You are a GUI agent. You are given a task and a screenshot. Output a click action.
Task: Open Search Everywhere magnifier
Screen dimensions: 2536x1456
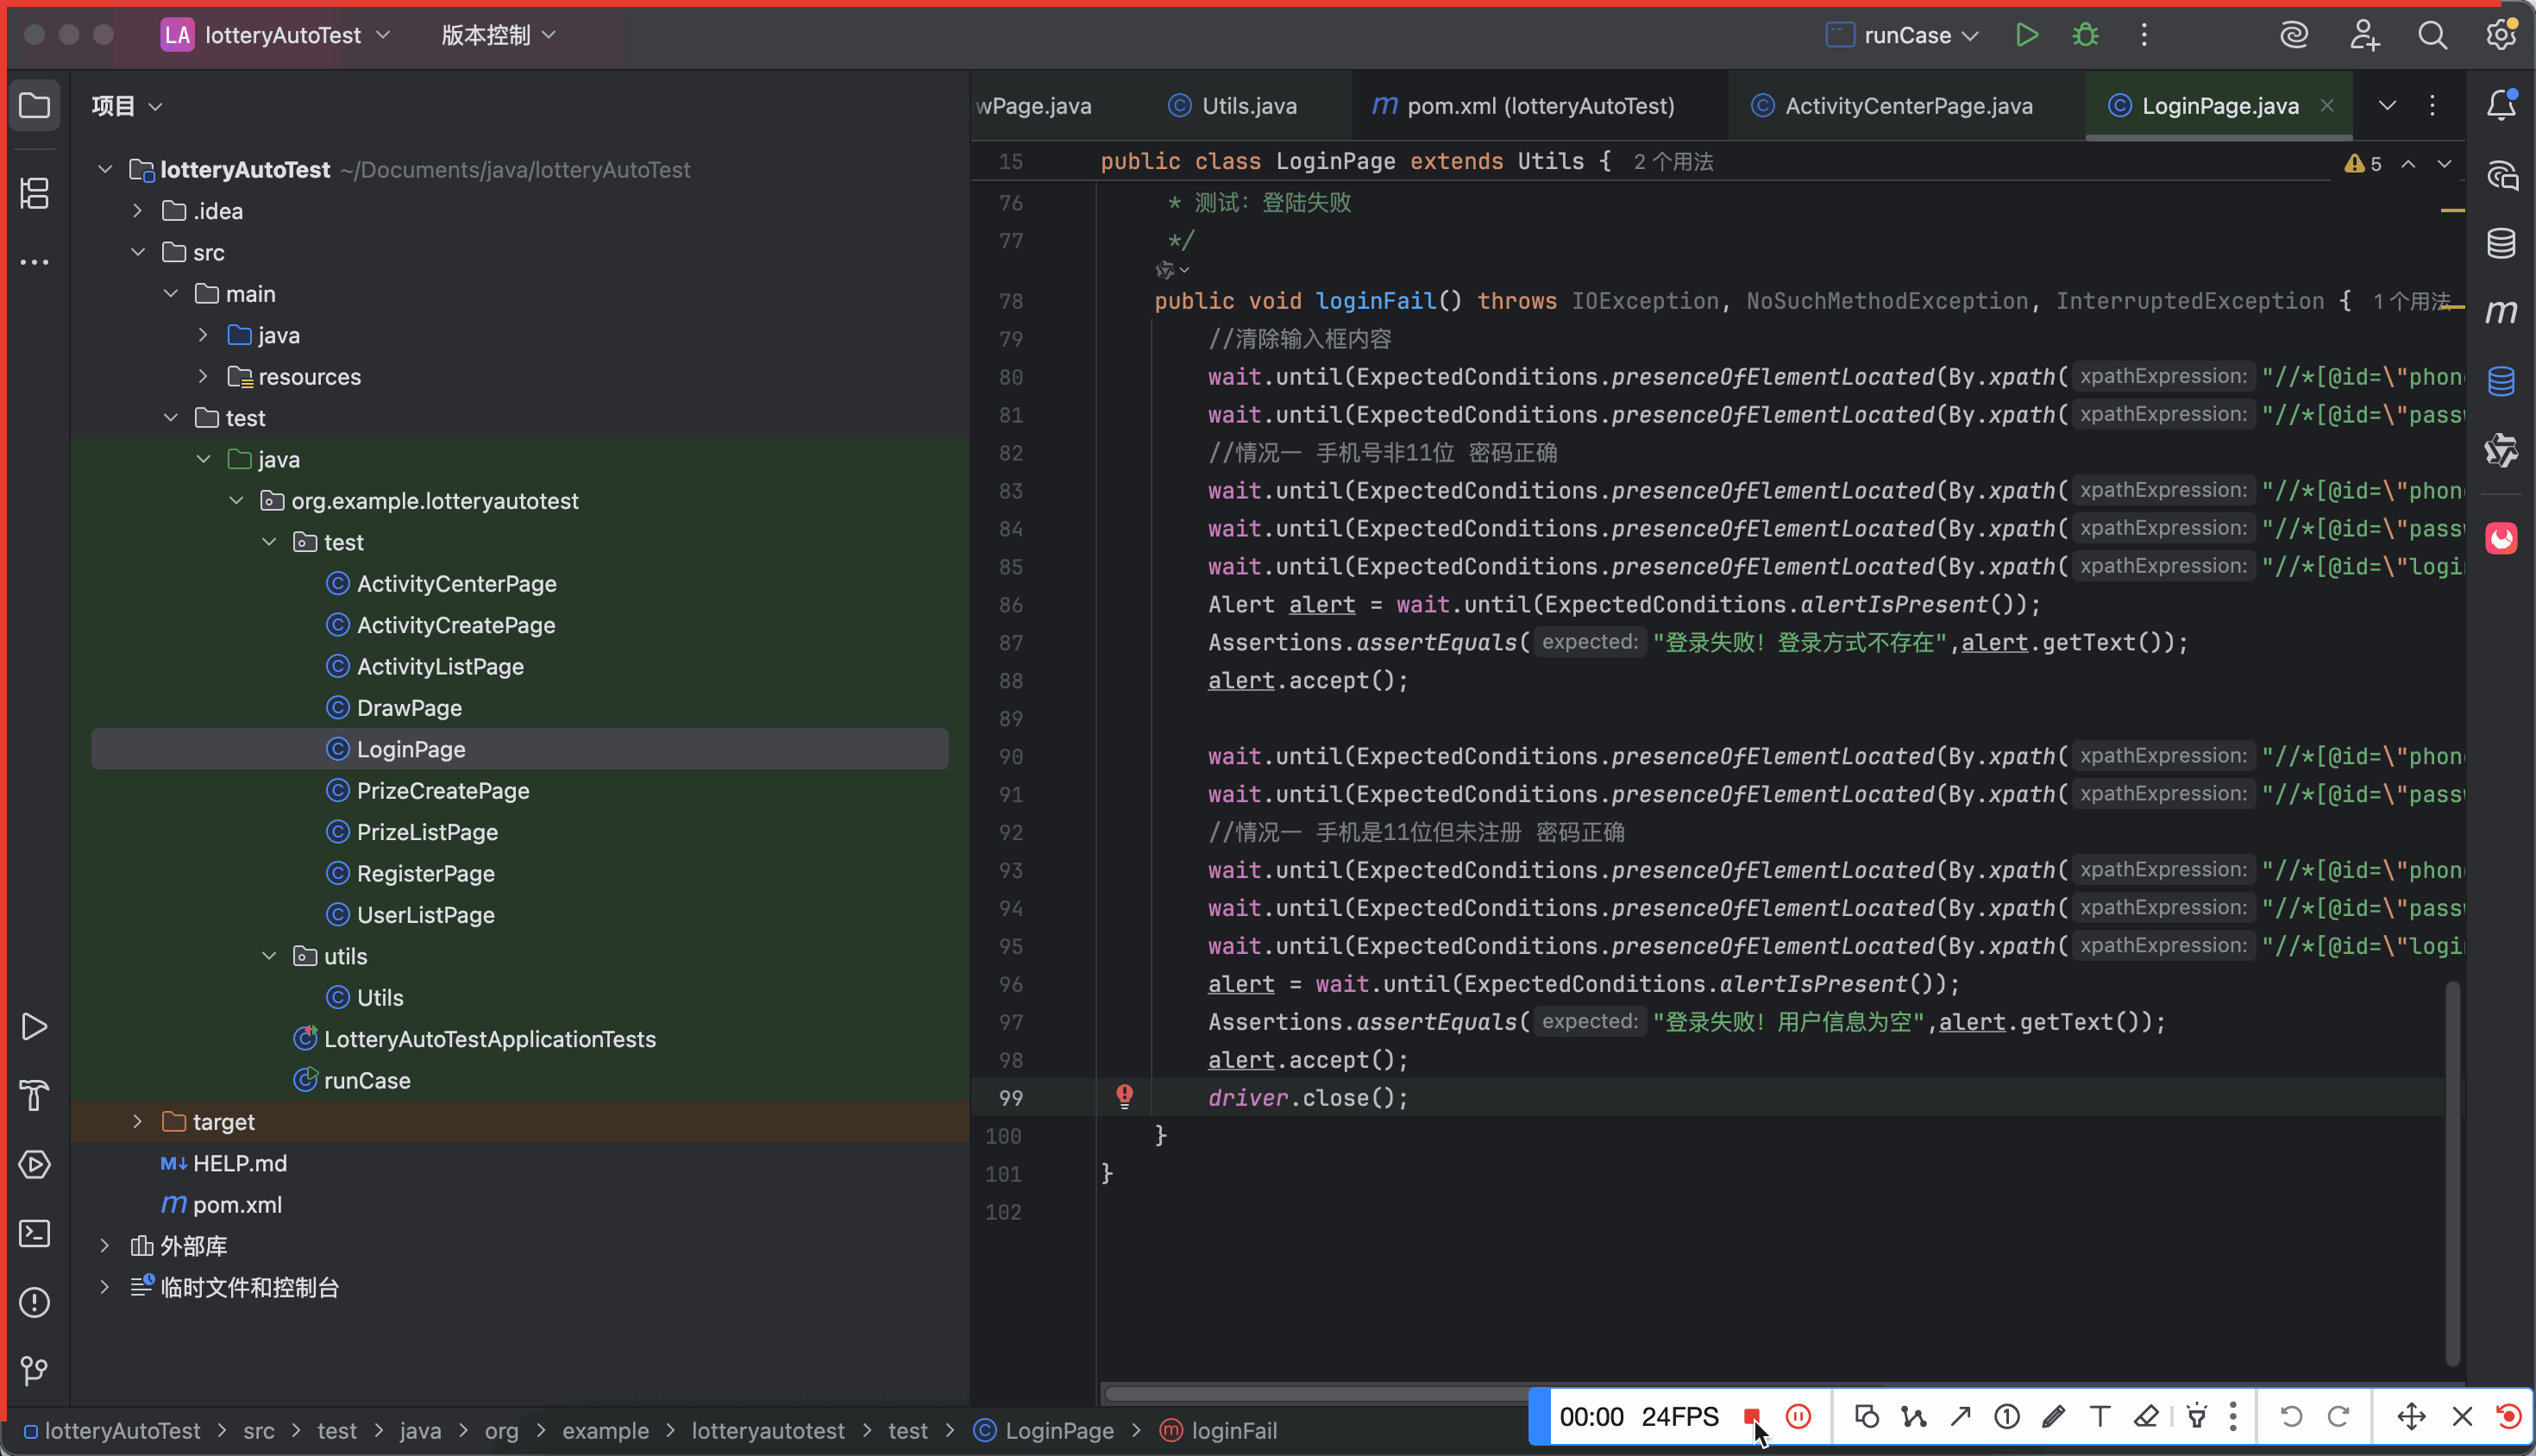coord(2432,35)
